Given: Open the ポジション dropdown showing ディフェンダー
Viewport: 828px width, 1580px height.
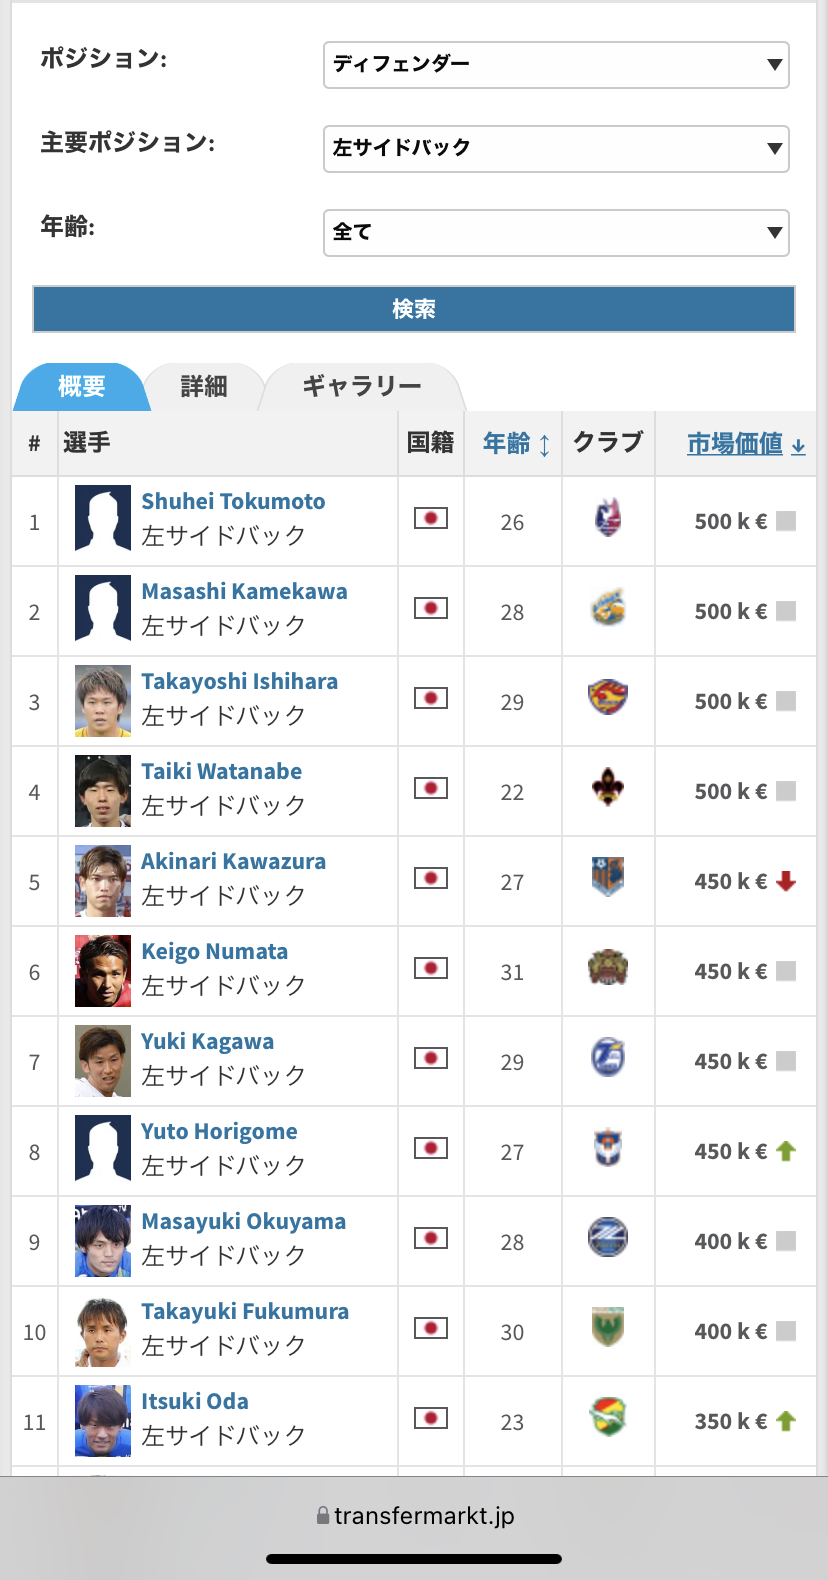Looking at the screenshot, I should pyautogui.click(x=556, y=65).
